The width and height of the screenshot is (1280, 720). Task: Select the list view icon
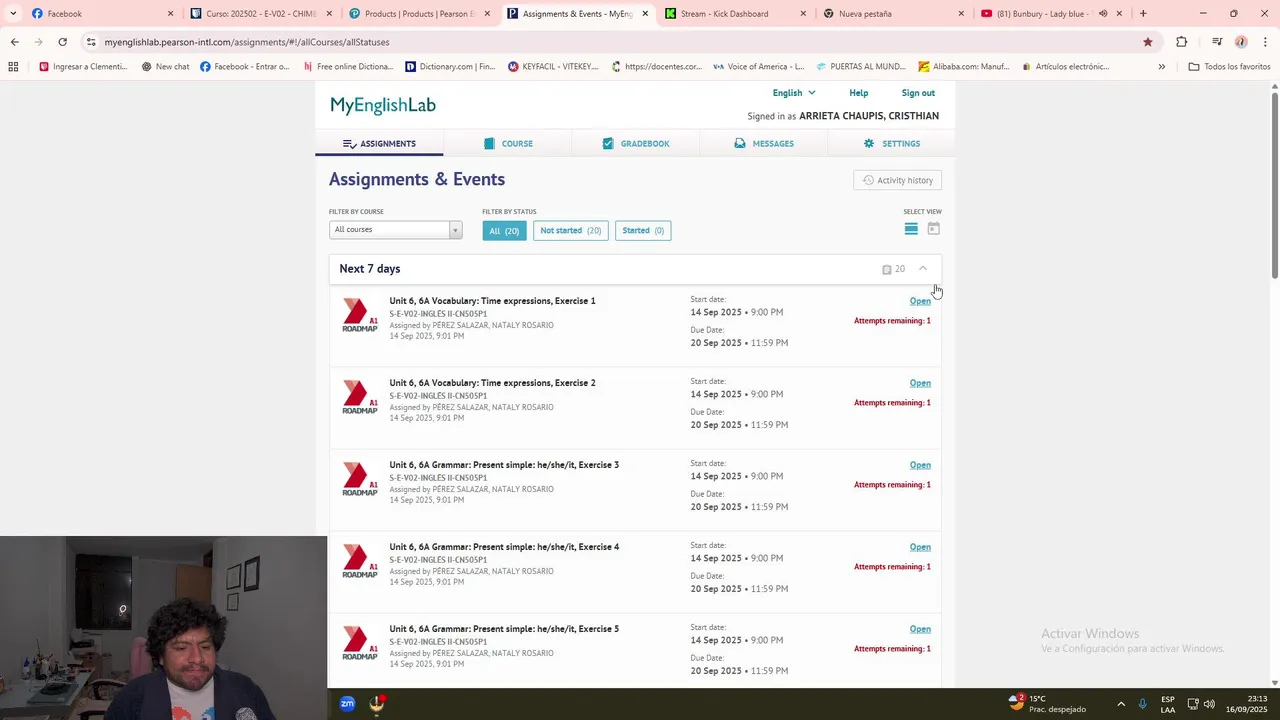(911, 229)
